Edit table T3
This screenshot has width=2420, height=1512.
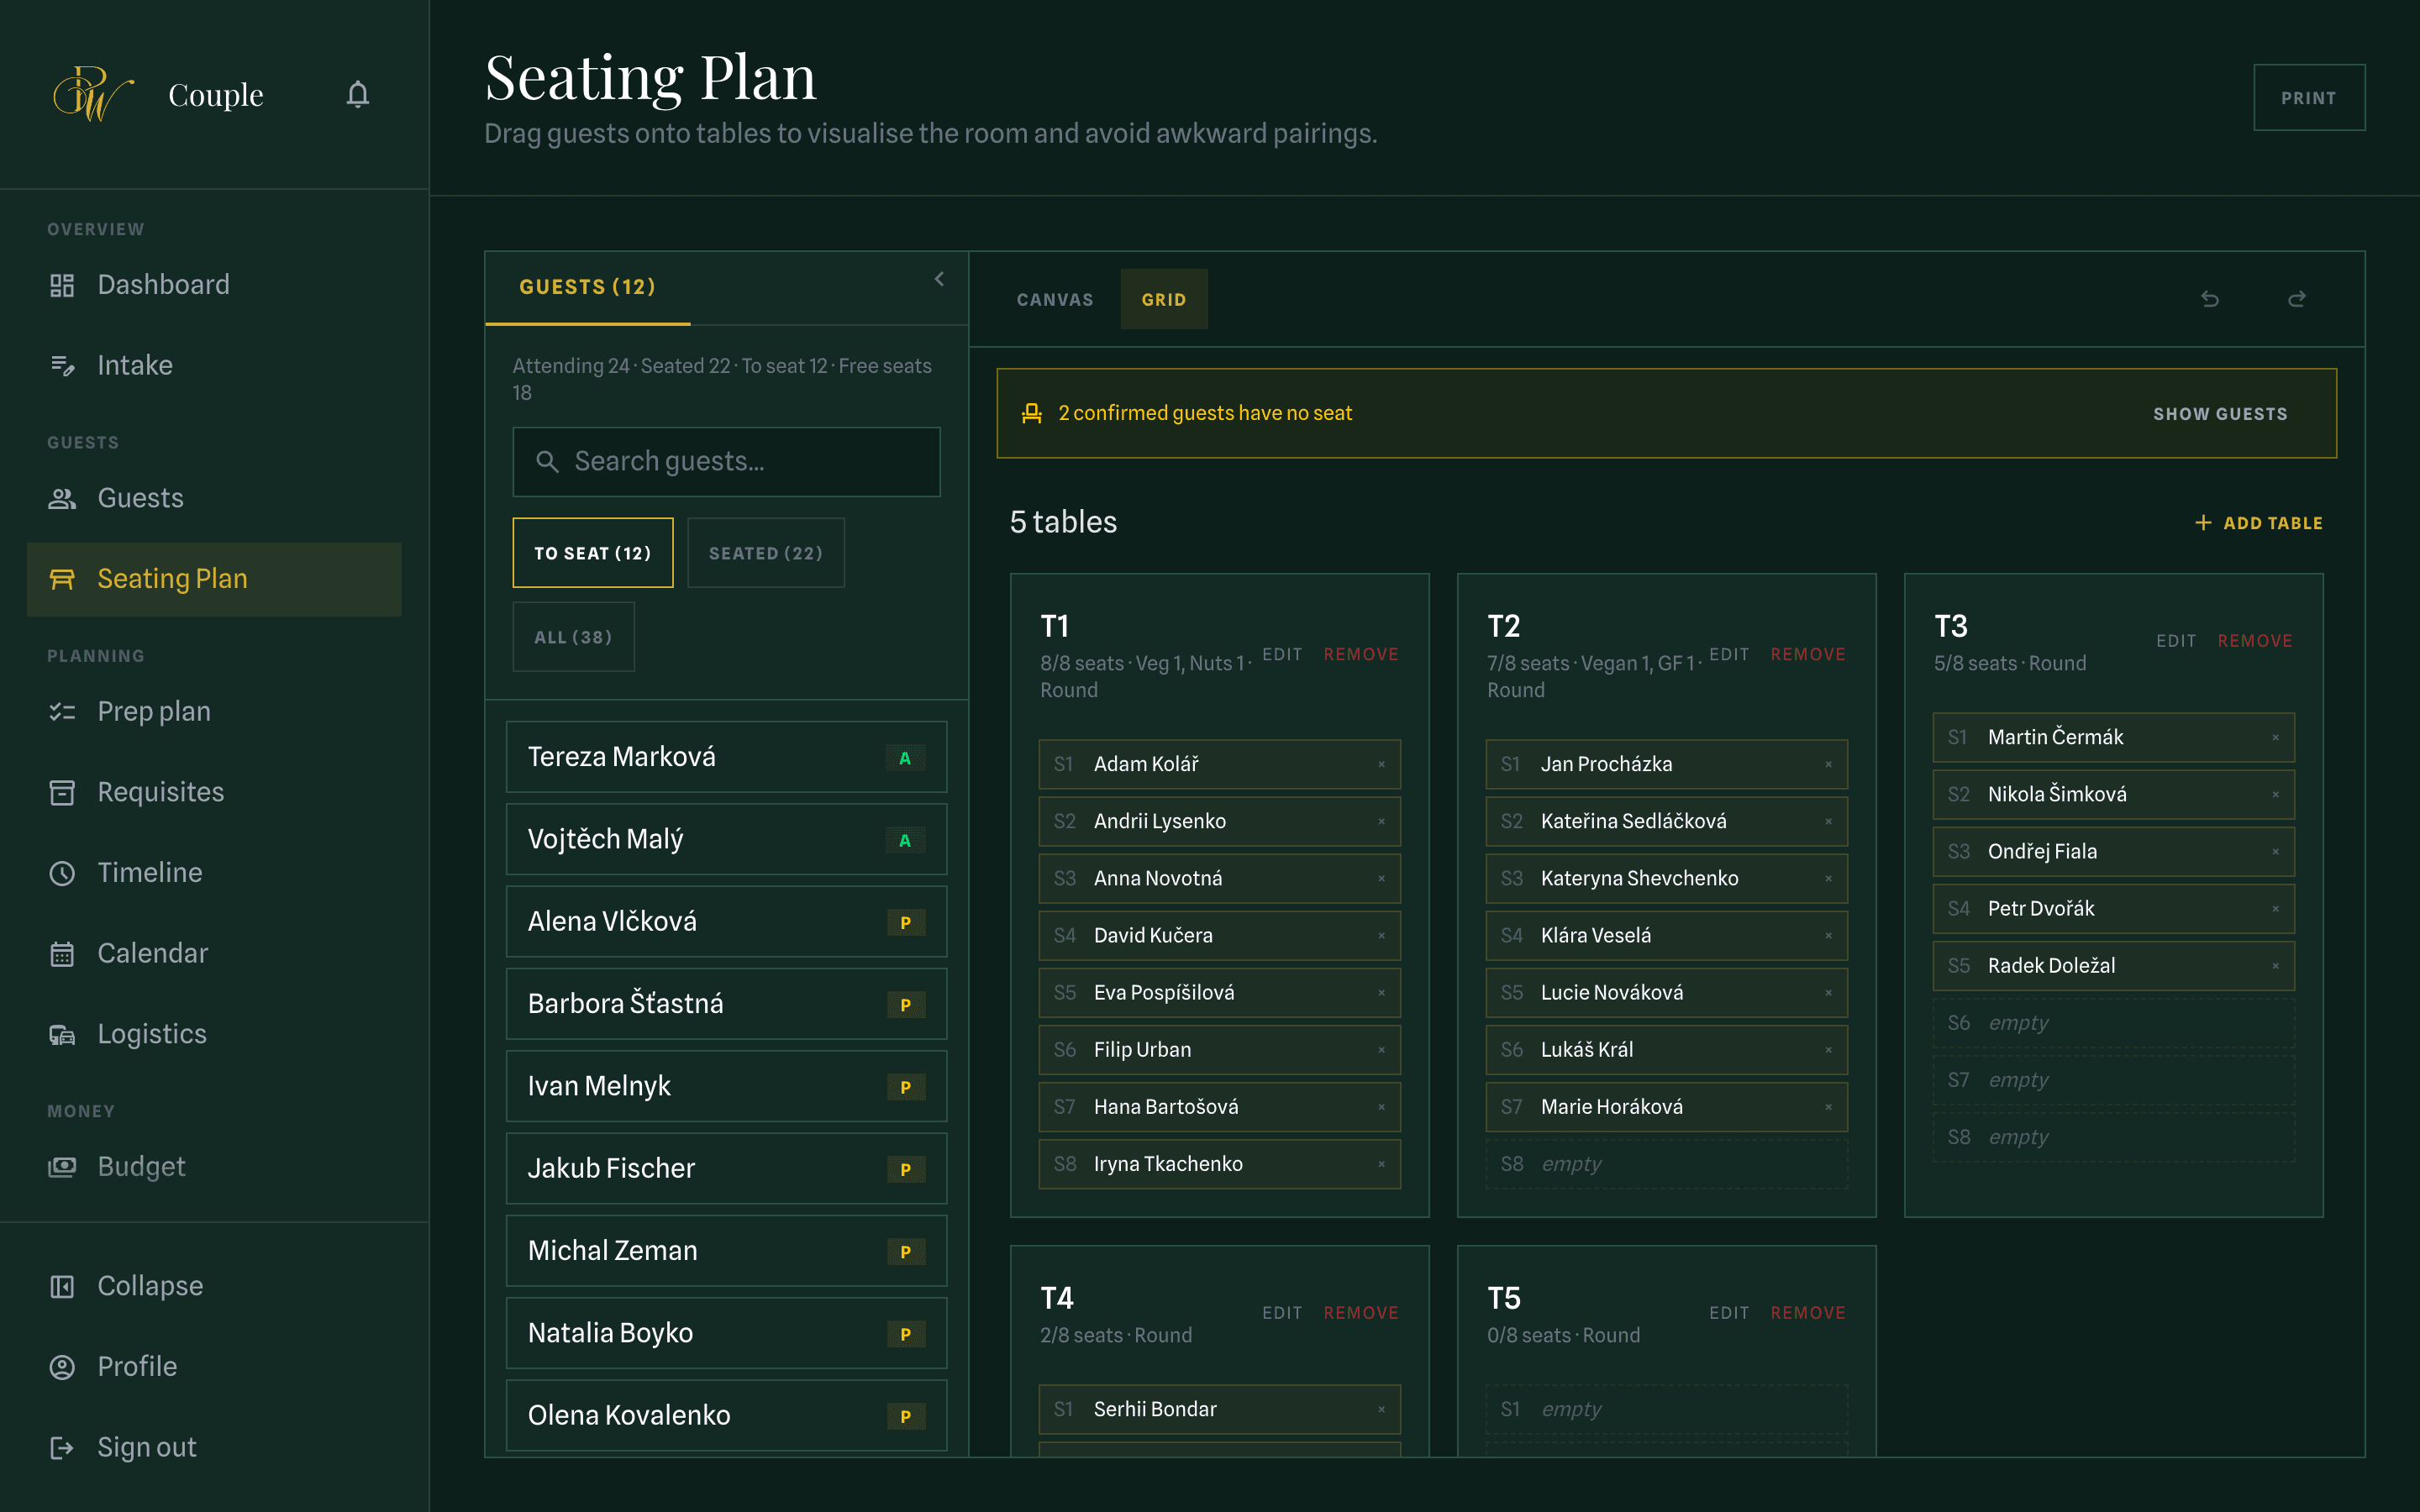coord(2176,641)
